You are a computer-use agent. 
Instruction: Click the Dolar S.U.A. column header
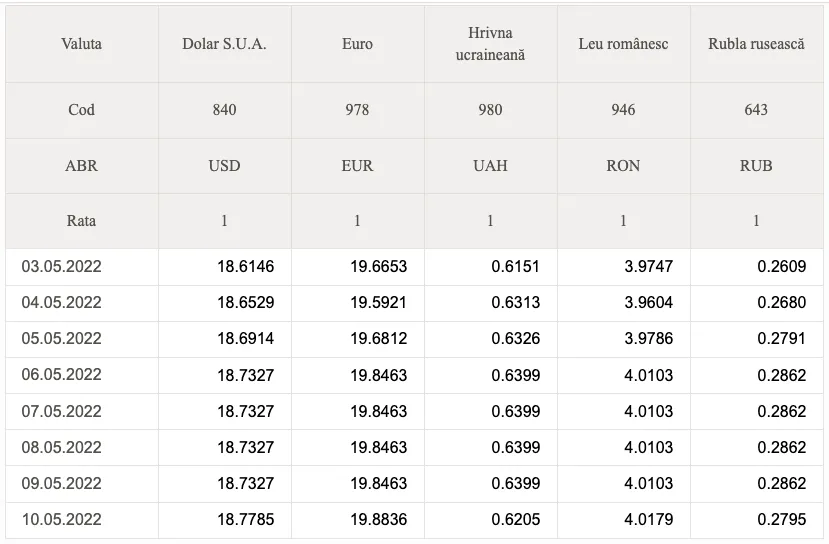pos(224,44)
